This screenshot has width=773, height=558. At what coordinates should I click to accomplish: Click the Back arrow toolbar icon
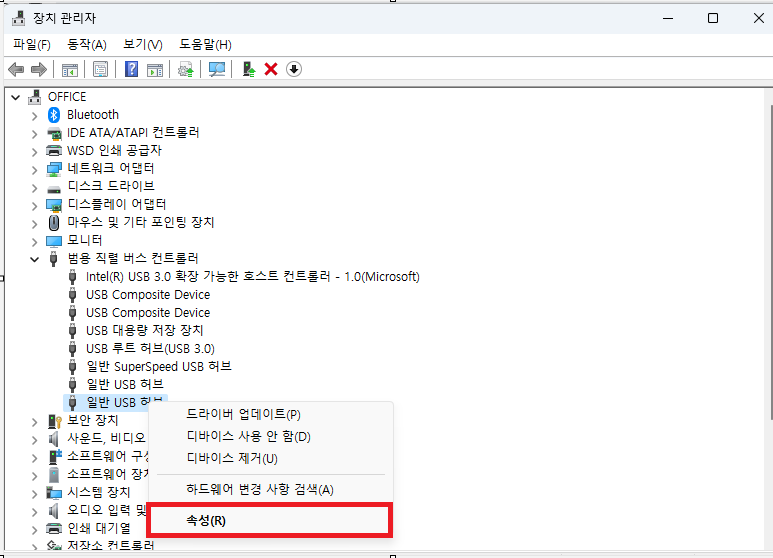point(16,70)
